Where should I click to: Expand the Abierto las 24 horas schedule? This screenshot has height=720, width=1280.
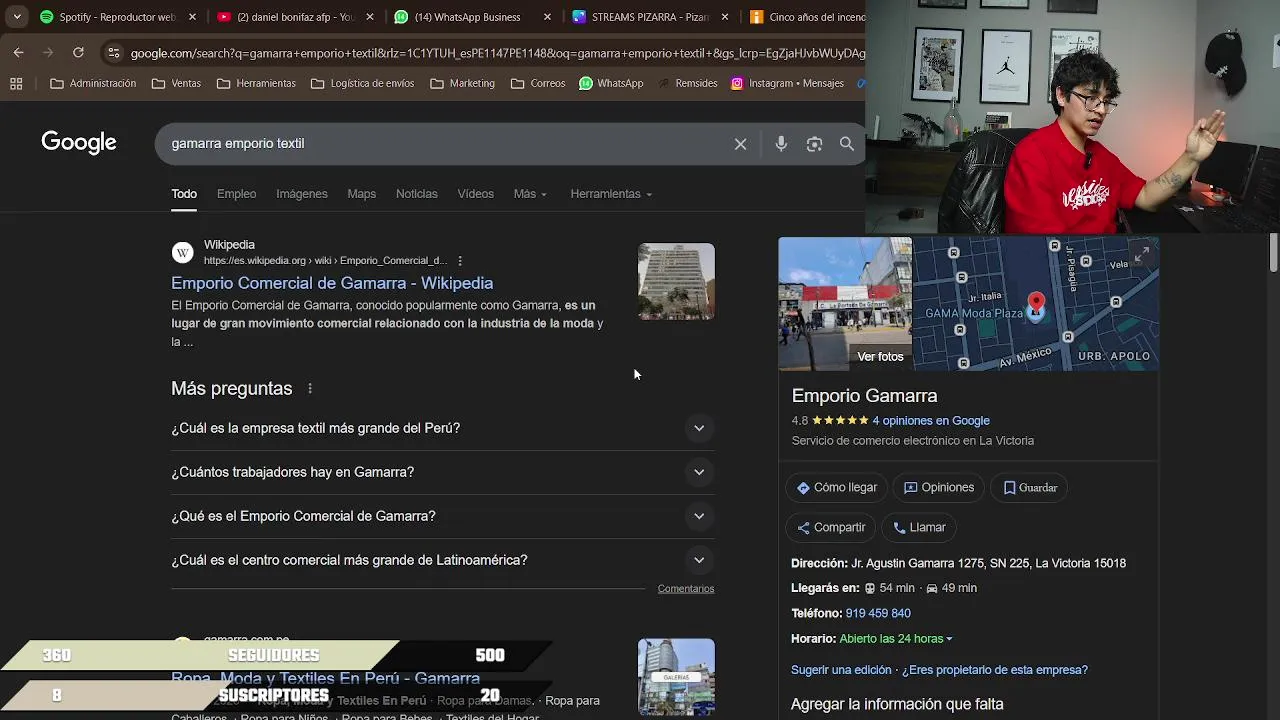coord(896,639)
